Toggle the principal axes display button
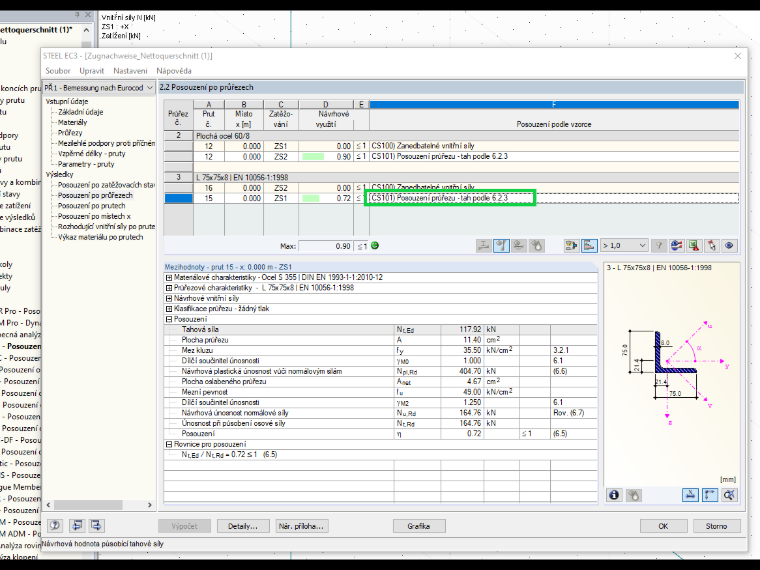This screenshot has width=760, height=570. (x=710, y=495)
